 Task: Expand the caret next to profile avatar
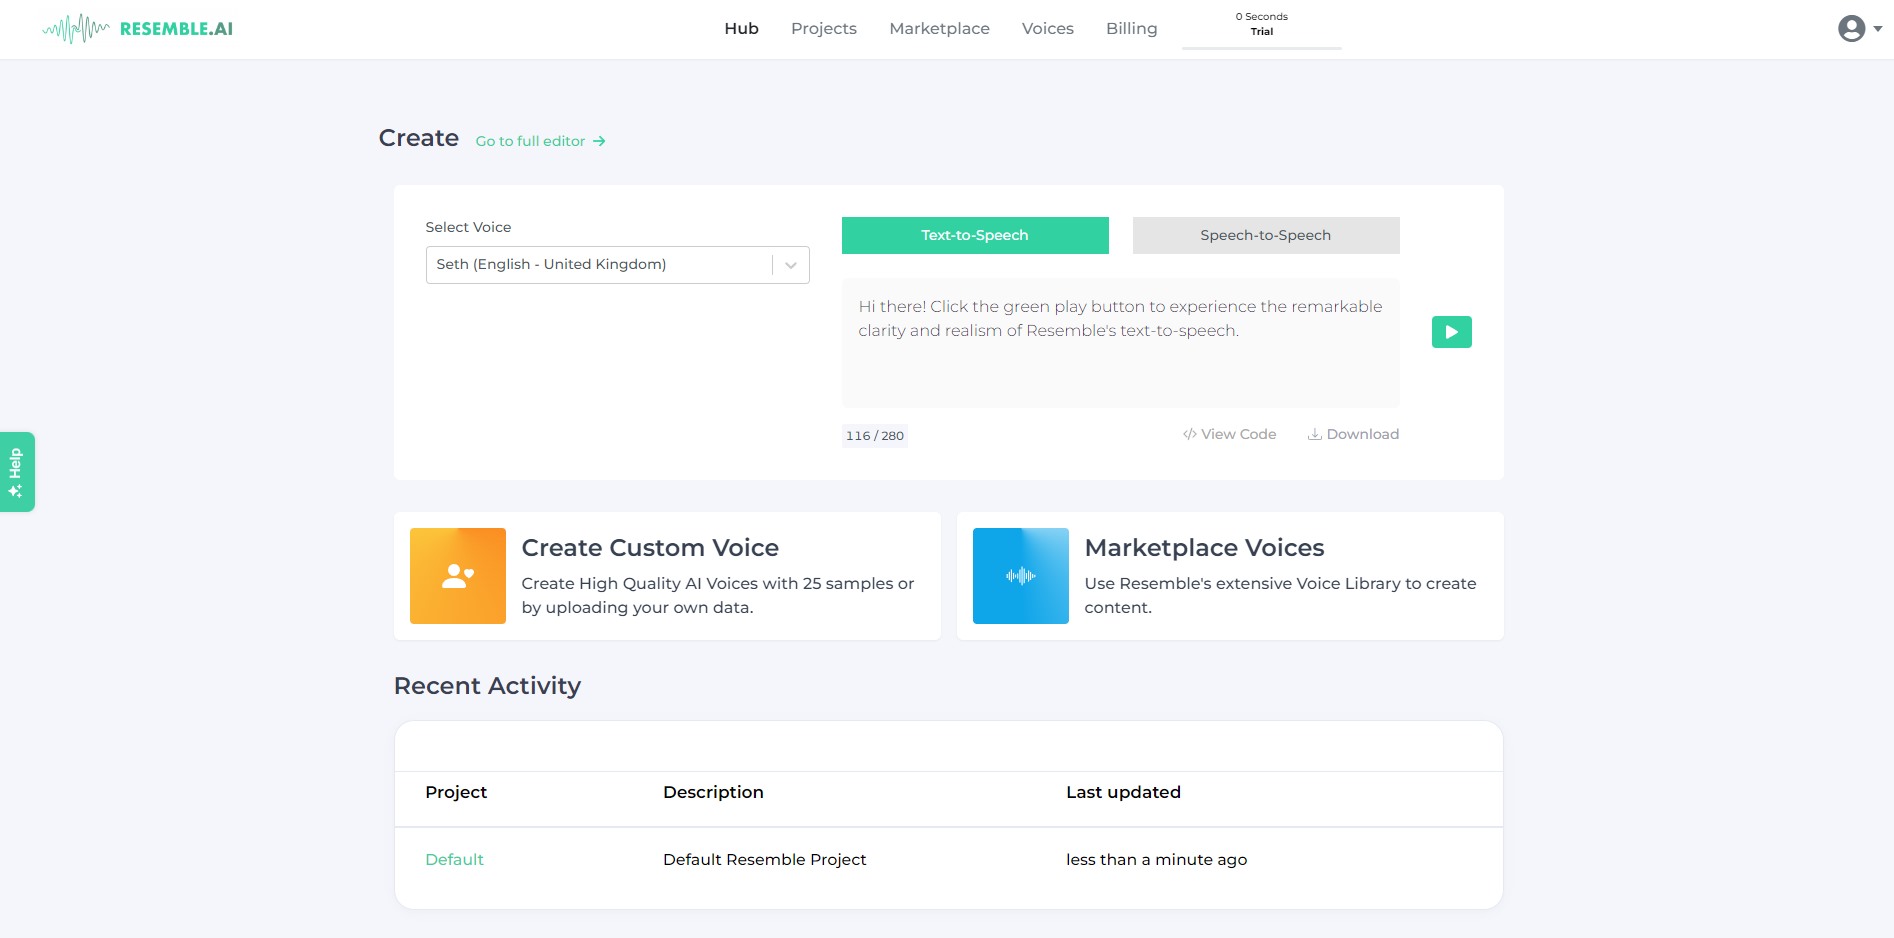pos(1878,29)
